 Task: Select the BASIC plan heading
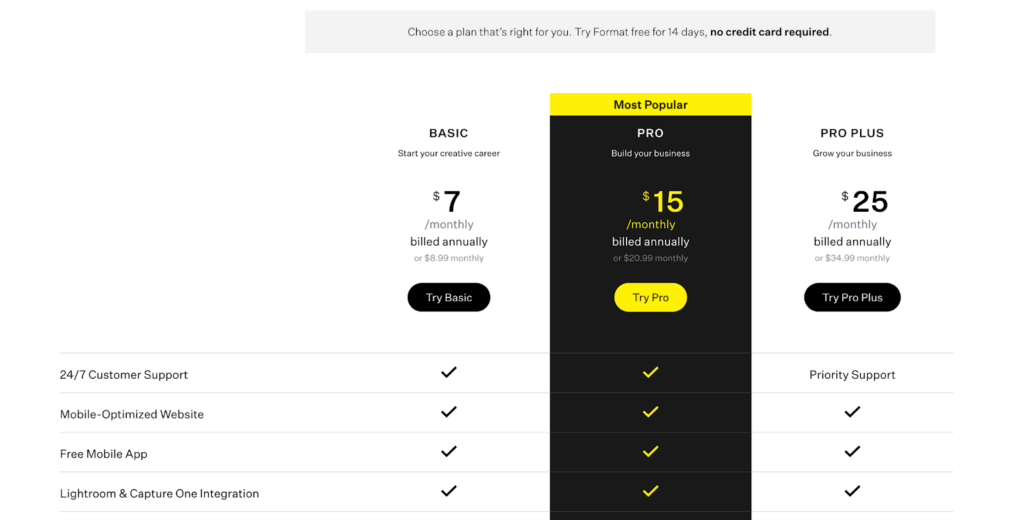pyautogui.click(x=448, y=133)
